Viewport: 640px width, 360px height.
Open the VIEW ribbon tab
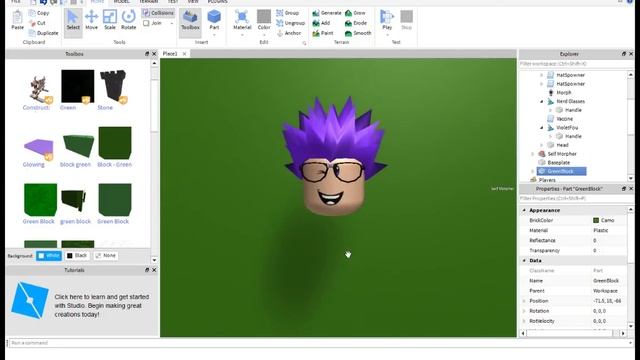coord(193,2)
